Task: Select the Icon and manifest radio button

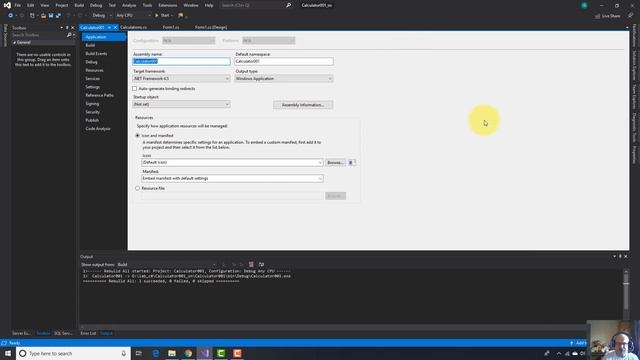Action: (x=138, y=136)
